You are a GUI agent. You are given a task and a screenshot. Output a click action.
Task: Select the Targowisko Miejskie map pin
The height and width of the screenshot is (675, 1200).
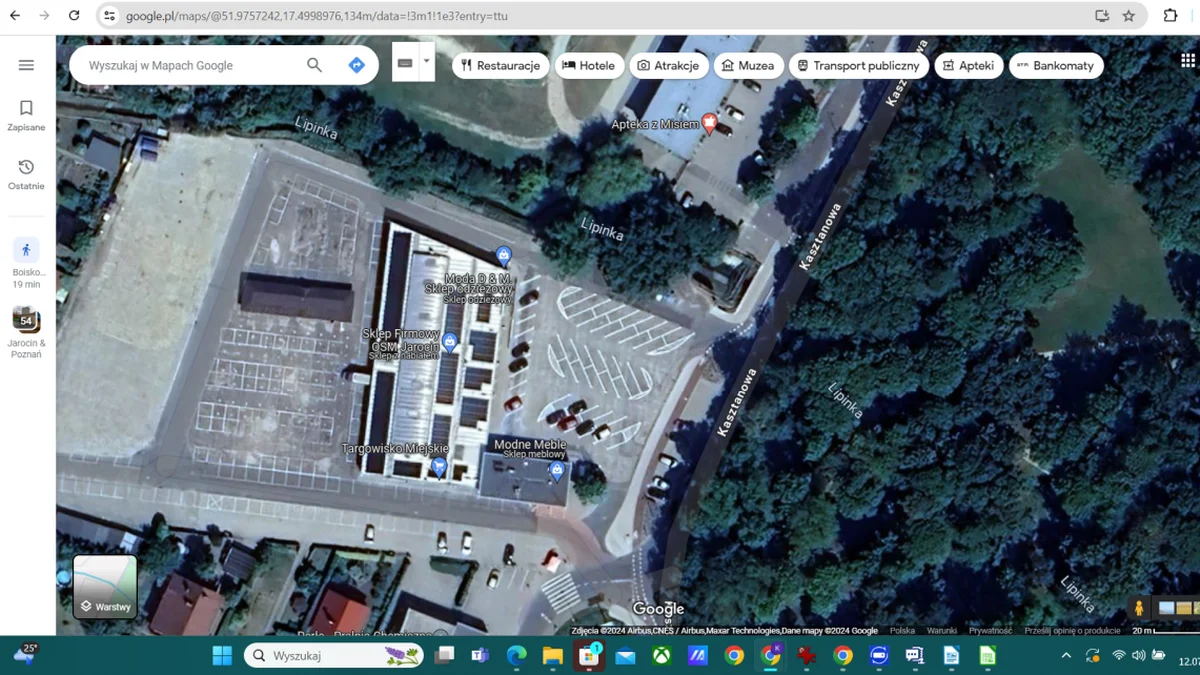(x=438, y=466)
